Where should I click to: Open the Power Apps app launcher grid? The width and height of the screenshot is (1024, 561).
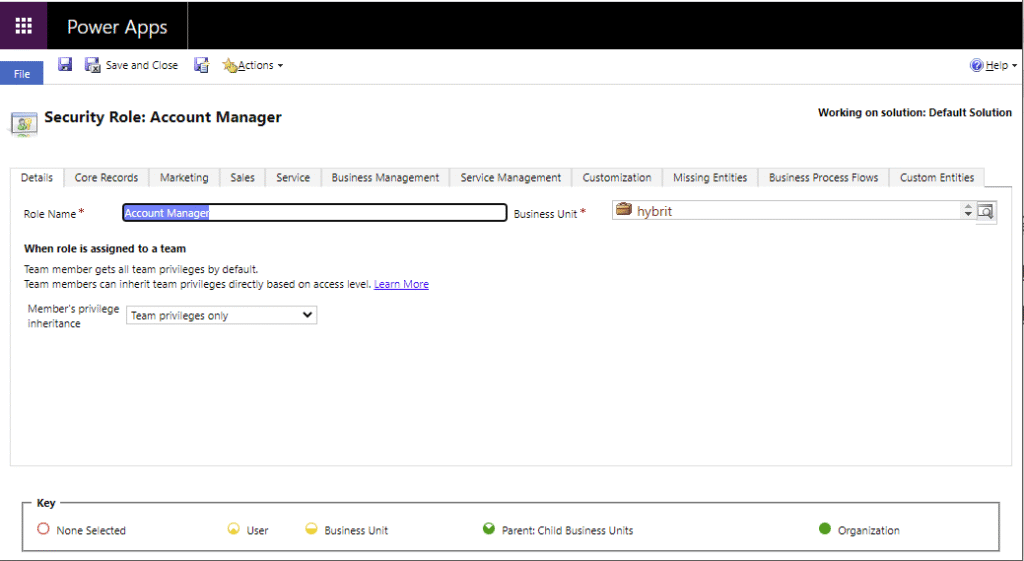(x=24, y=25)
